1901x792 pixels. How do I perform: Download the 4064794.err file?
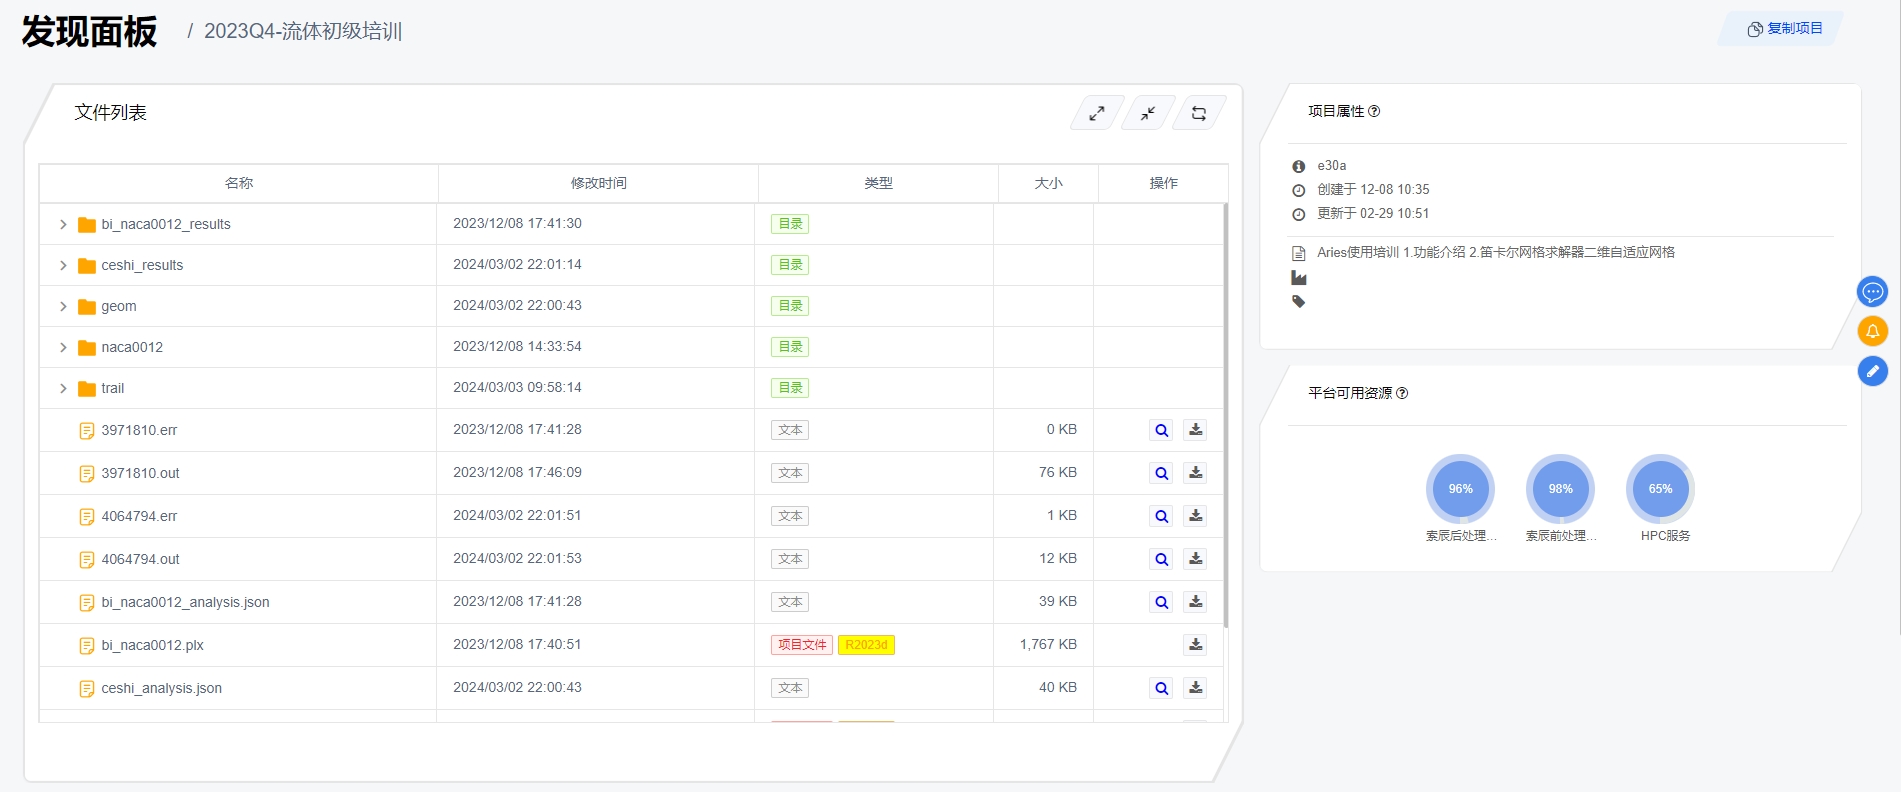[x=1195, y=516]
